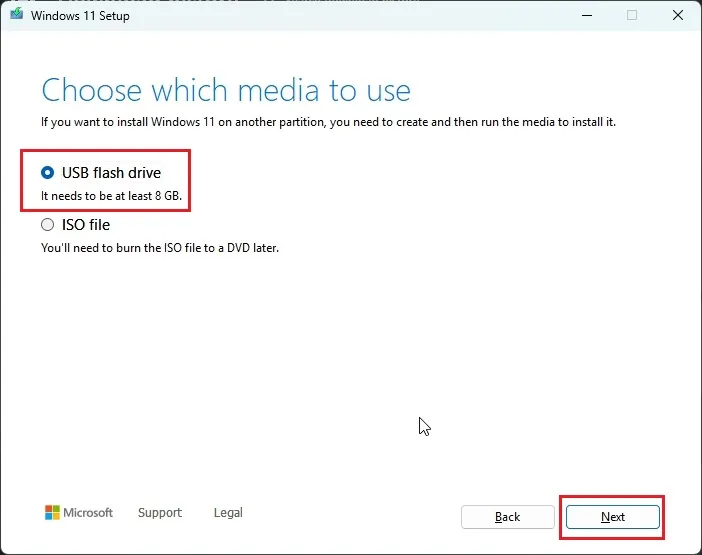Close the Windows 11 Setup window
This screenshot has width=702, height=555.
[678, 15]
